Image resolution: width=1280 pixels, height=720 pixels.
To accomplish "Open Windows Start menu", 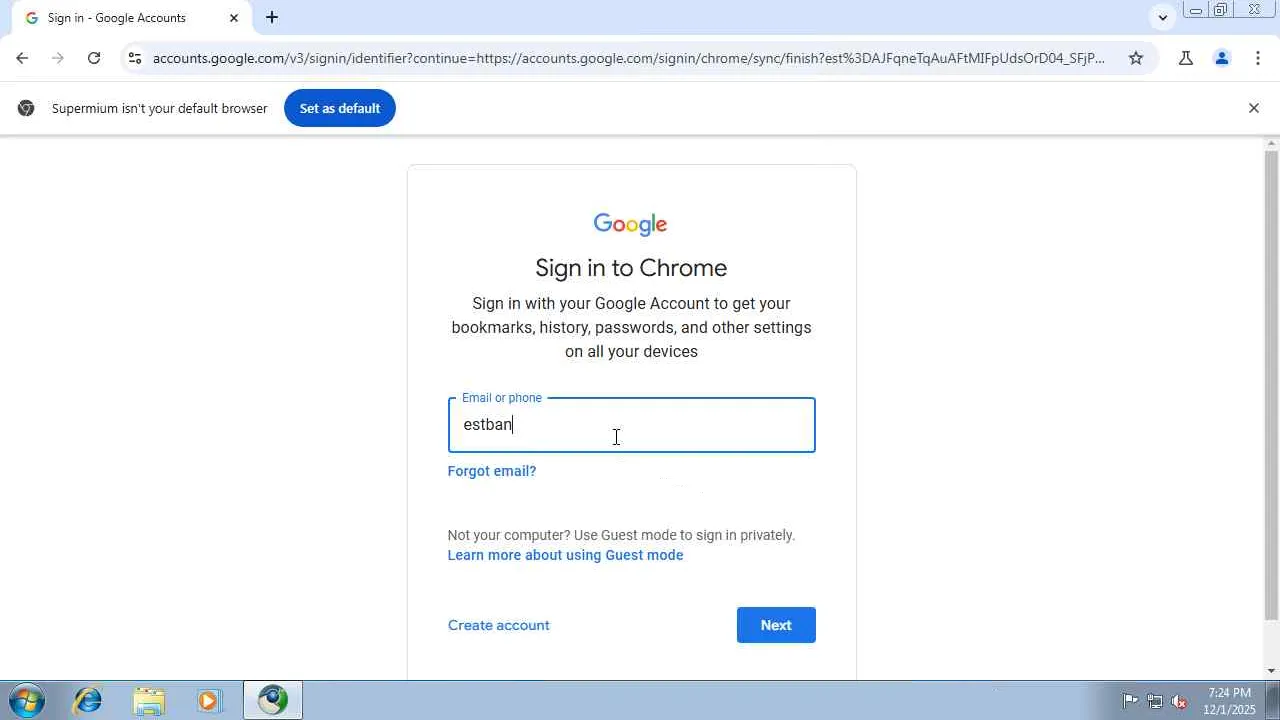I will tap(27, 700).
